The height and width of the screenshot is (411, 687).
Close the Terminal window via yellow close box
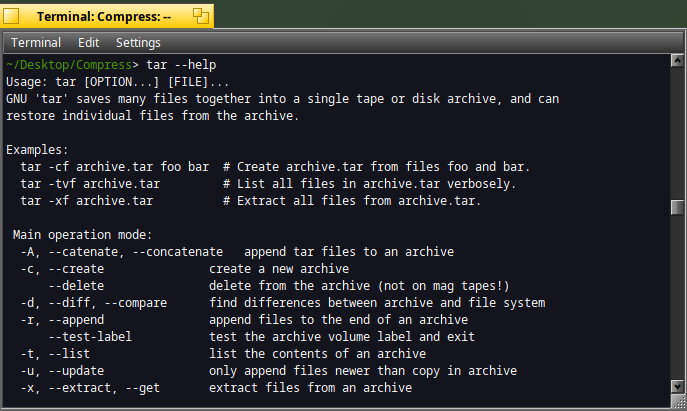tap(11, 16)
